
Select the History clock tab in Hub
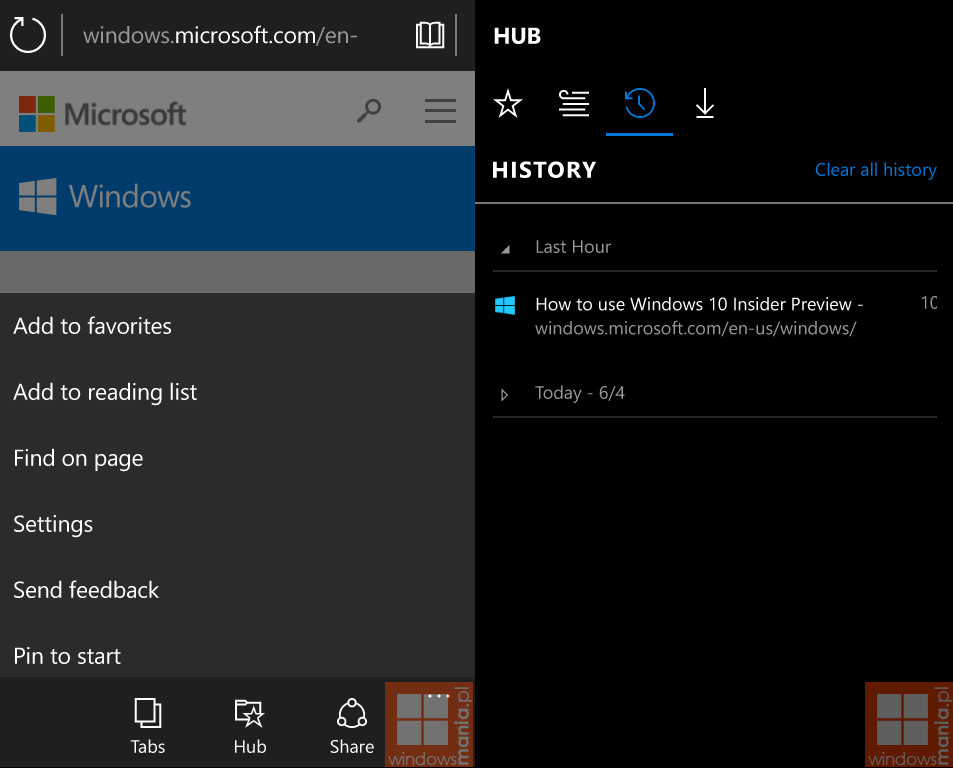coord(639,103)
